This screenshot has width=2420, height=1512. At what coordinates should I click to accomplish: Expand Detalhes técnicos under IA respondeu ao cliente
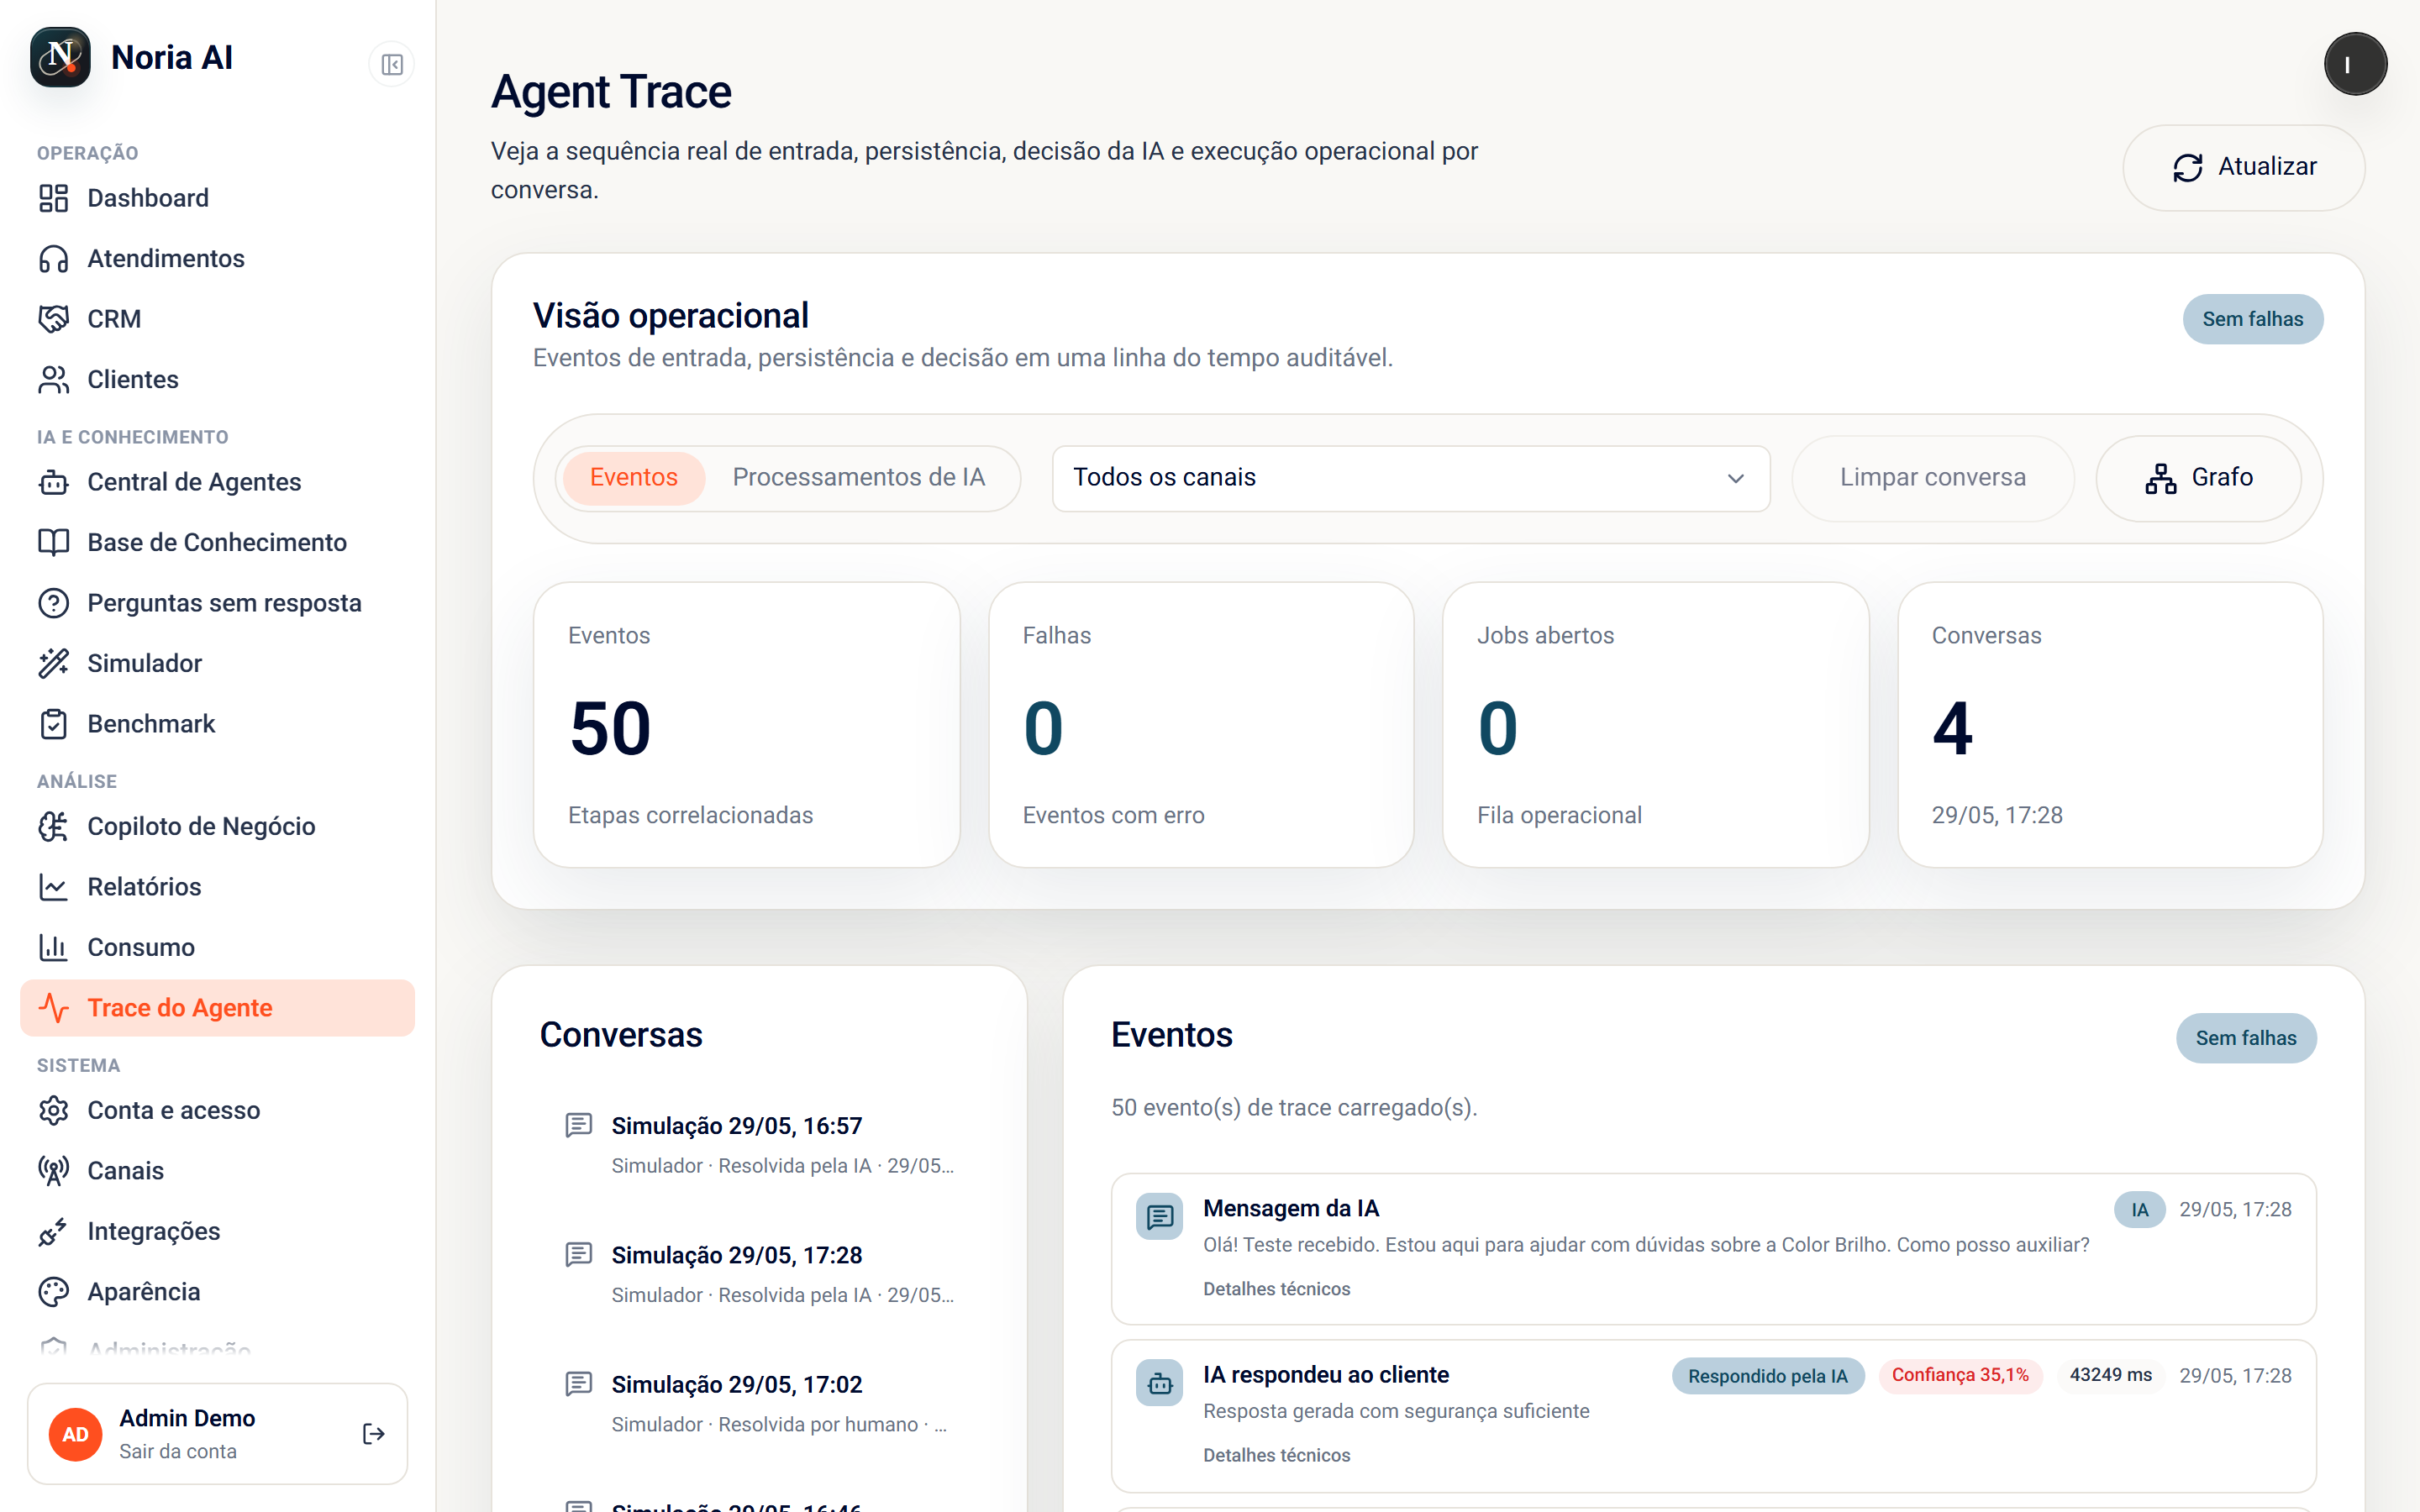(1276, 1455)
